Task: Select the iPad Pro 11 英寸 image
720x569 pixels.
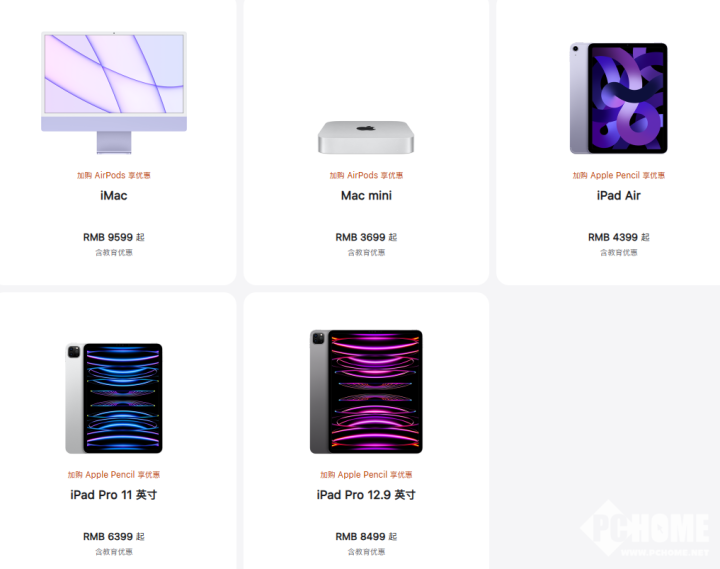Action: [x=114, y=398]
